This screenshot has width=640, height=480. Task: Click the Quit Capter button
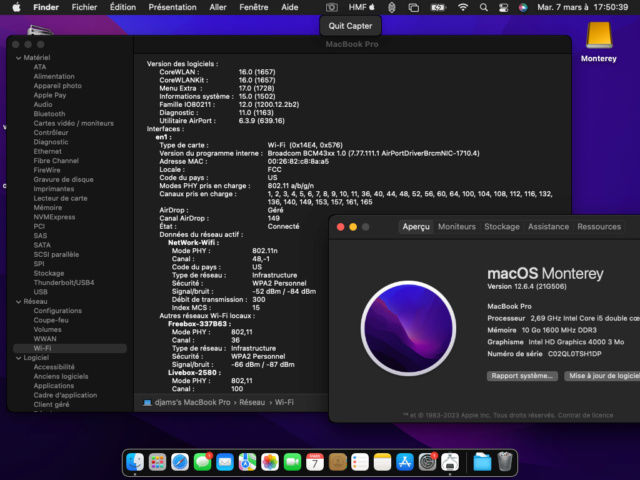350,26
